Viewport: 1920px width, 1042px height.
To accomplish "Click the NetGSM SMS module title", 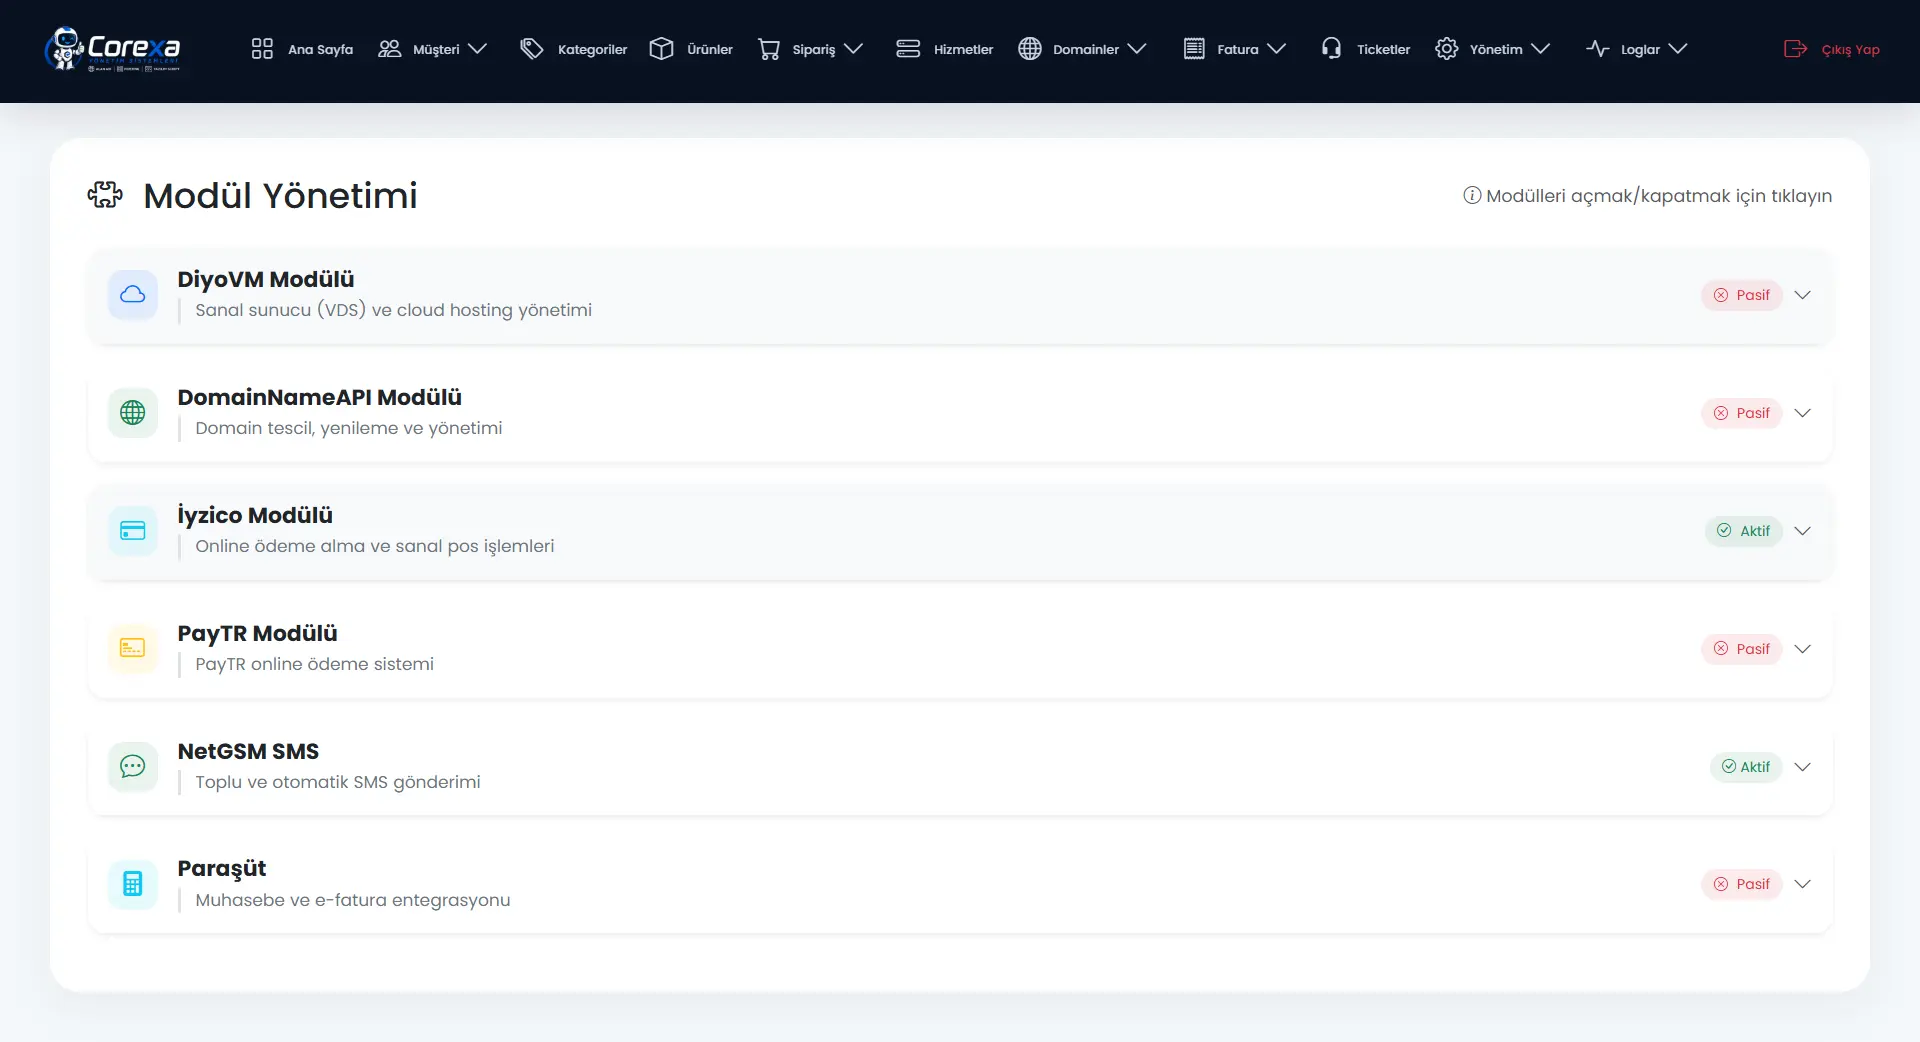I will pyautogui.click(x=248, y=751).
